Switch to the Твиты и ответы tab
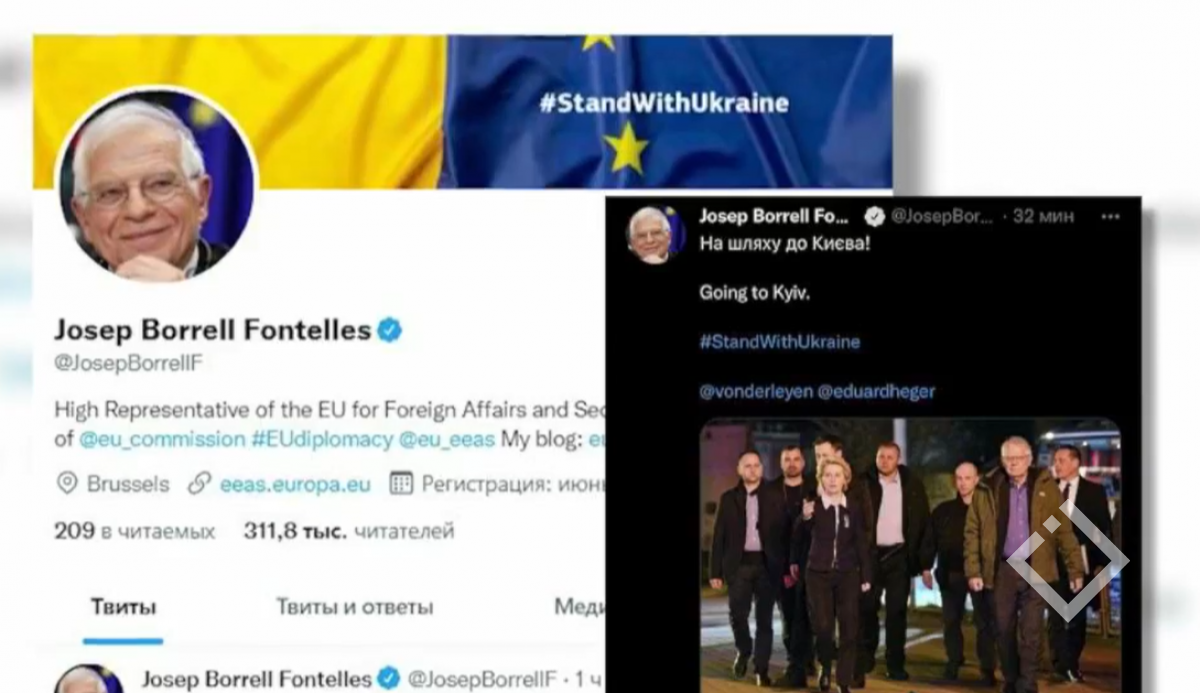The image size is (1200, 693). pyautogui.click(x=355, y=607)
